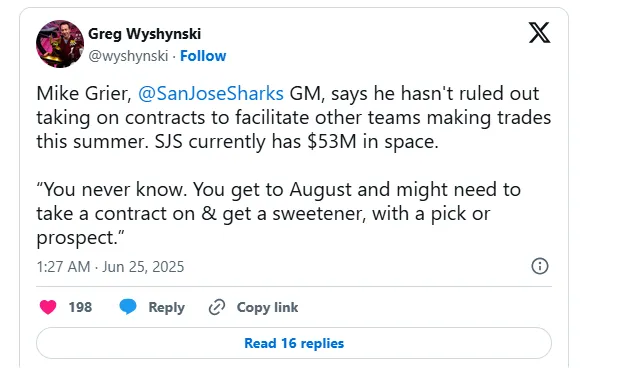
Task: Open the X logo link
Action: pyautogui.click(x=539, y=33)
